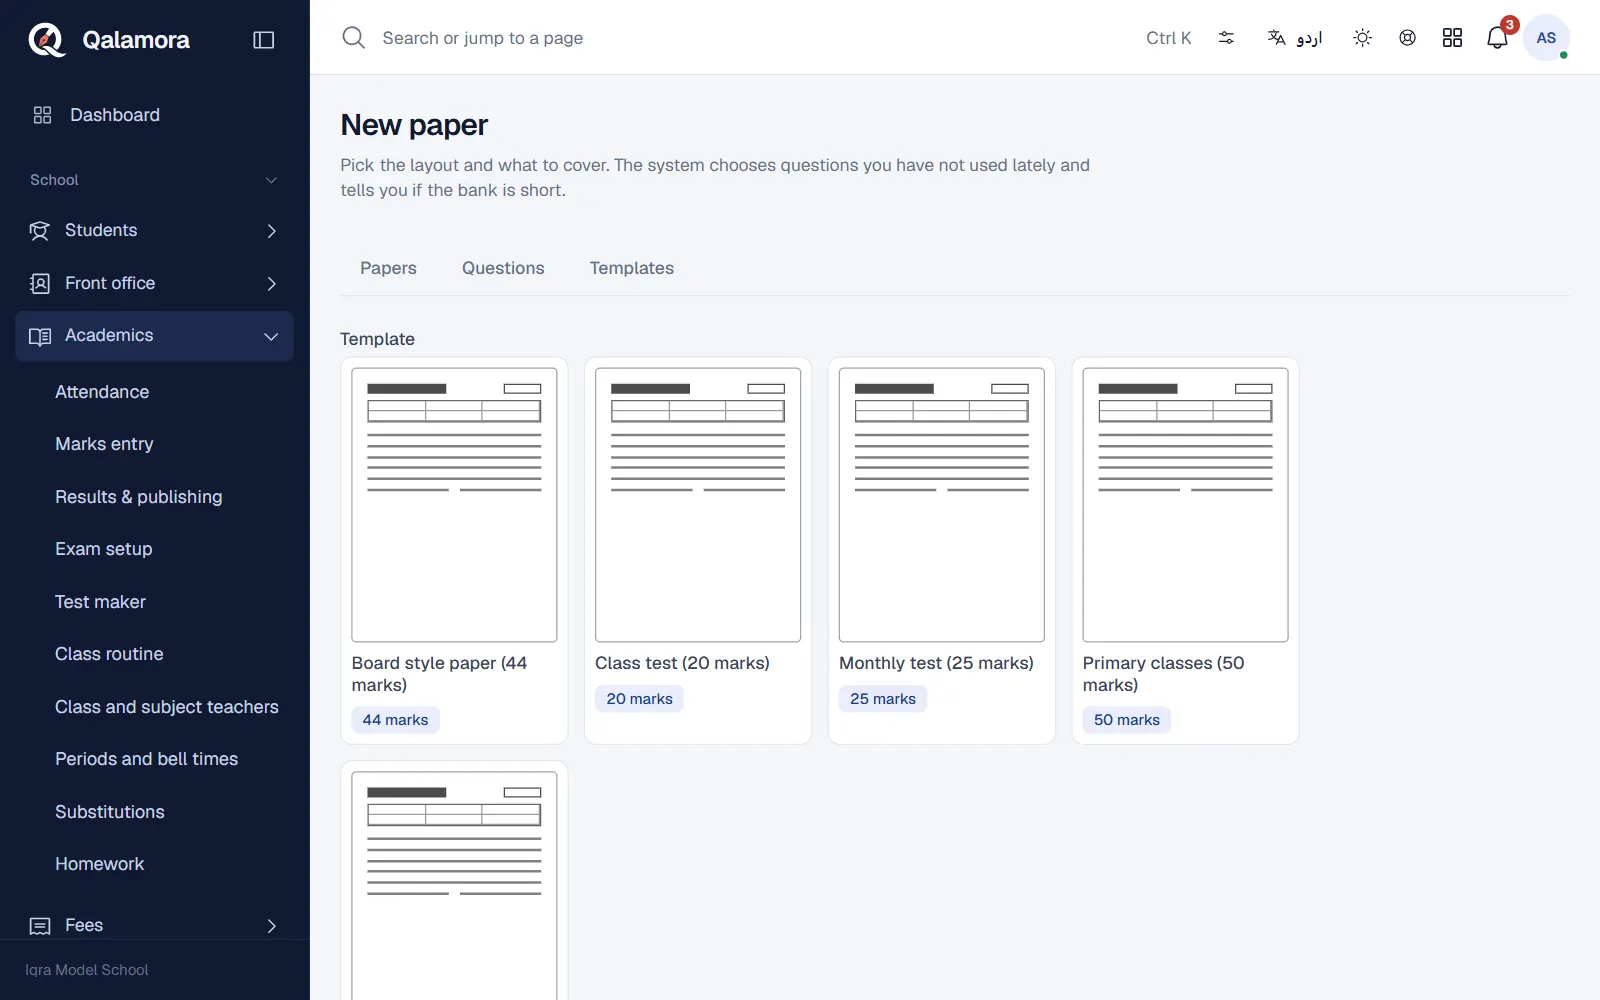Collapse the School section chevron
This screenshot has height=1000, width=1600.
[271, 180]
